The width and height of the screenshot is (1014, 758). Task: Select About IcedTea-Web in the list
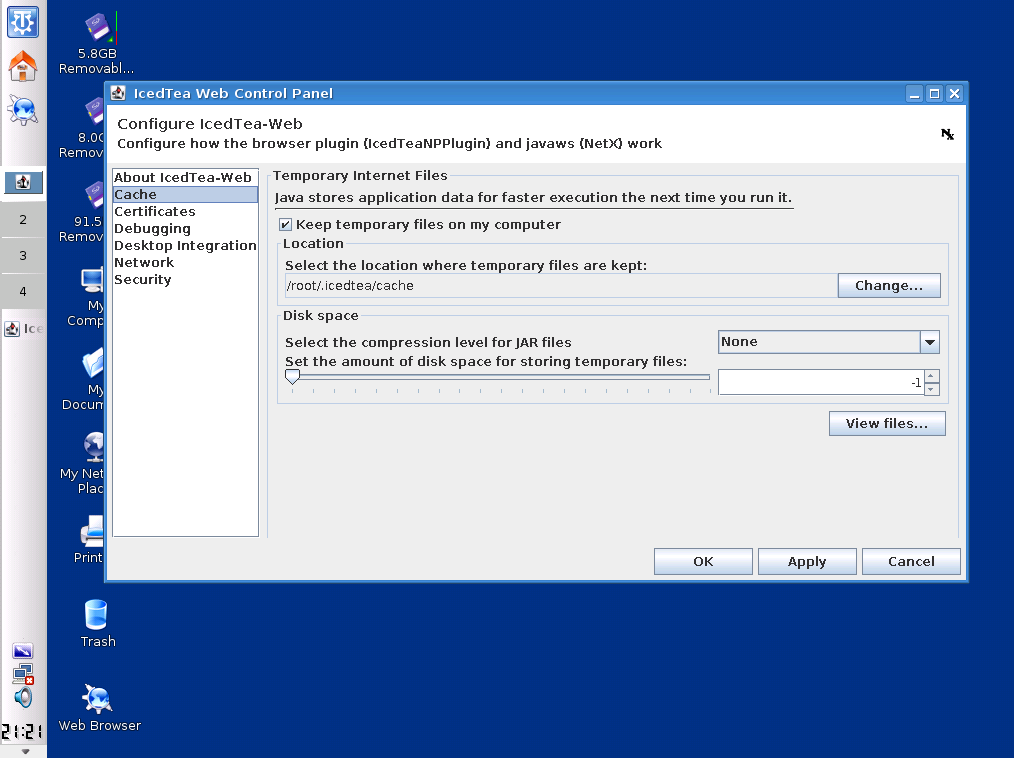(x=185, y=177)
